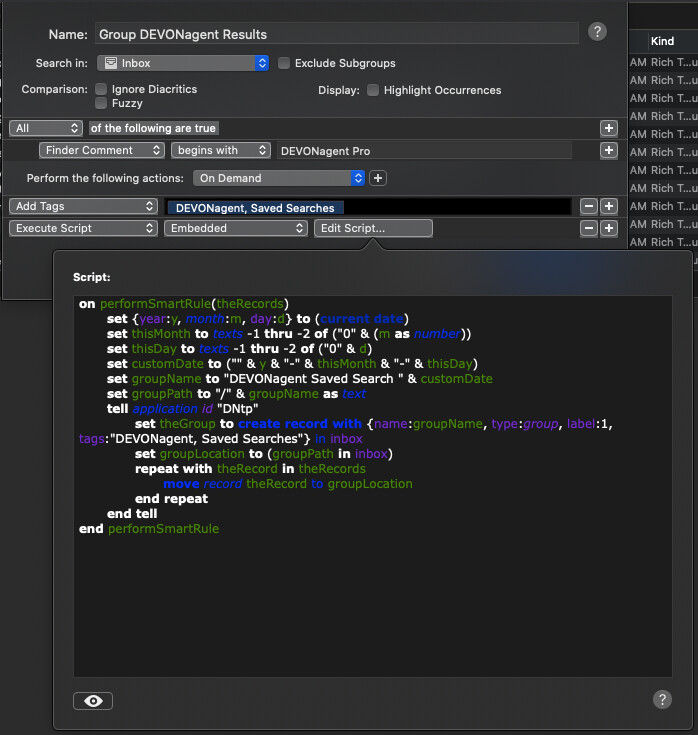
Task: Toggle the script preview eye button
Action: 93,701
